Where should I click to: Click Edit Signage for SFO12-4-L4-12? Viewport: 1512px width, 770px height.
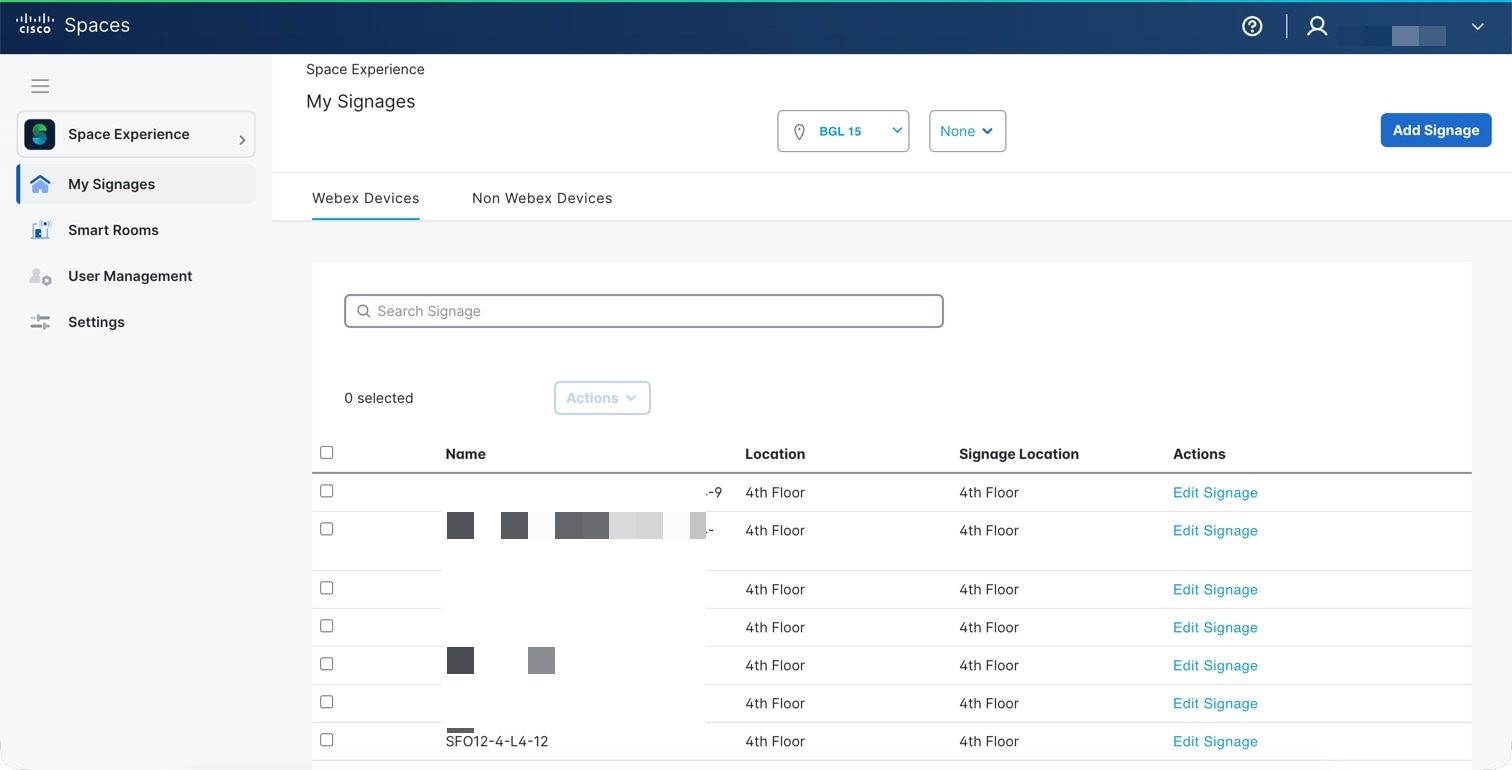tap(1215, 741)
